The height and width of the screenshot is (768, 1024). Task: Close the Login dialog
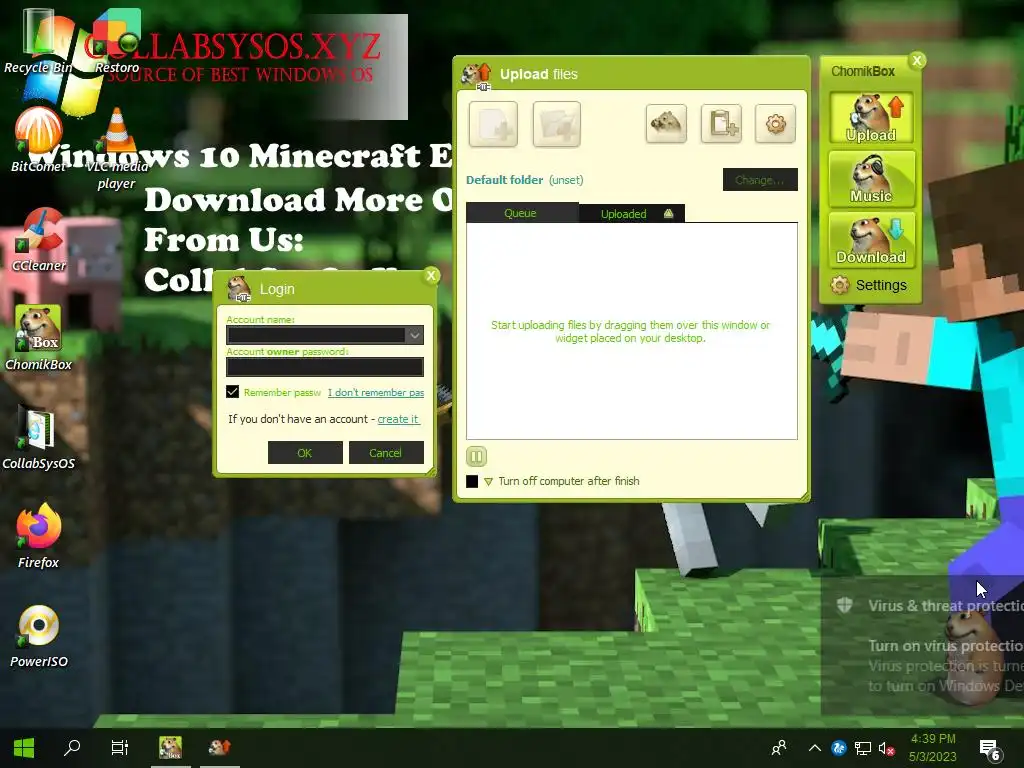(x=431, y=276)
